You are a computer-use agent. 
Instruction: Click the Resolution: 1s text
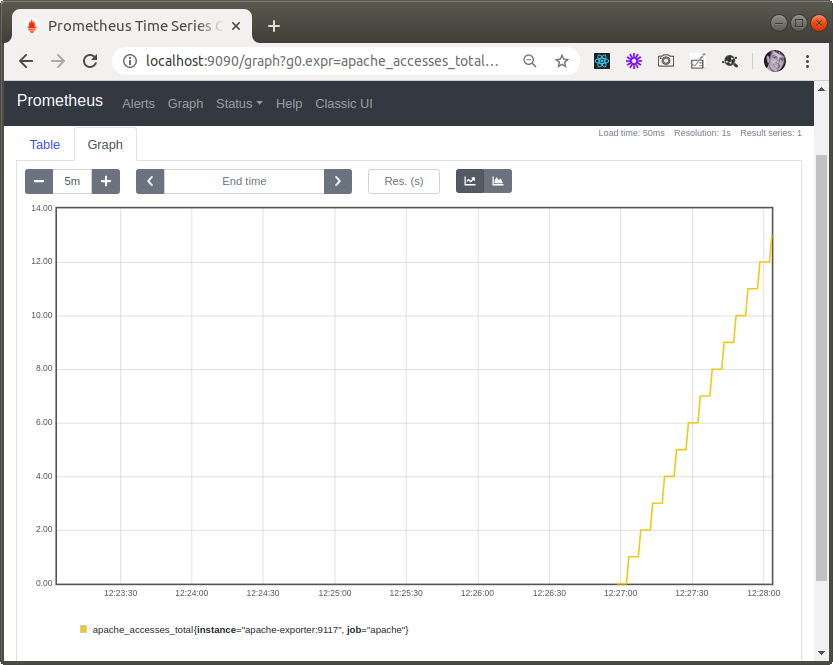coord(702,133)
